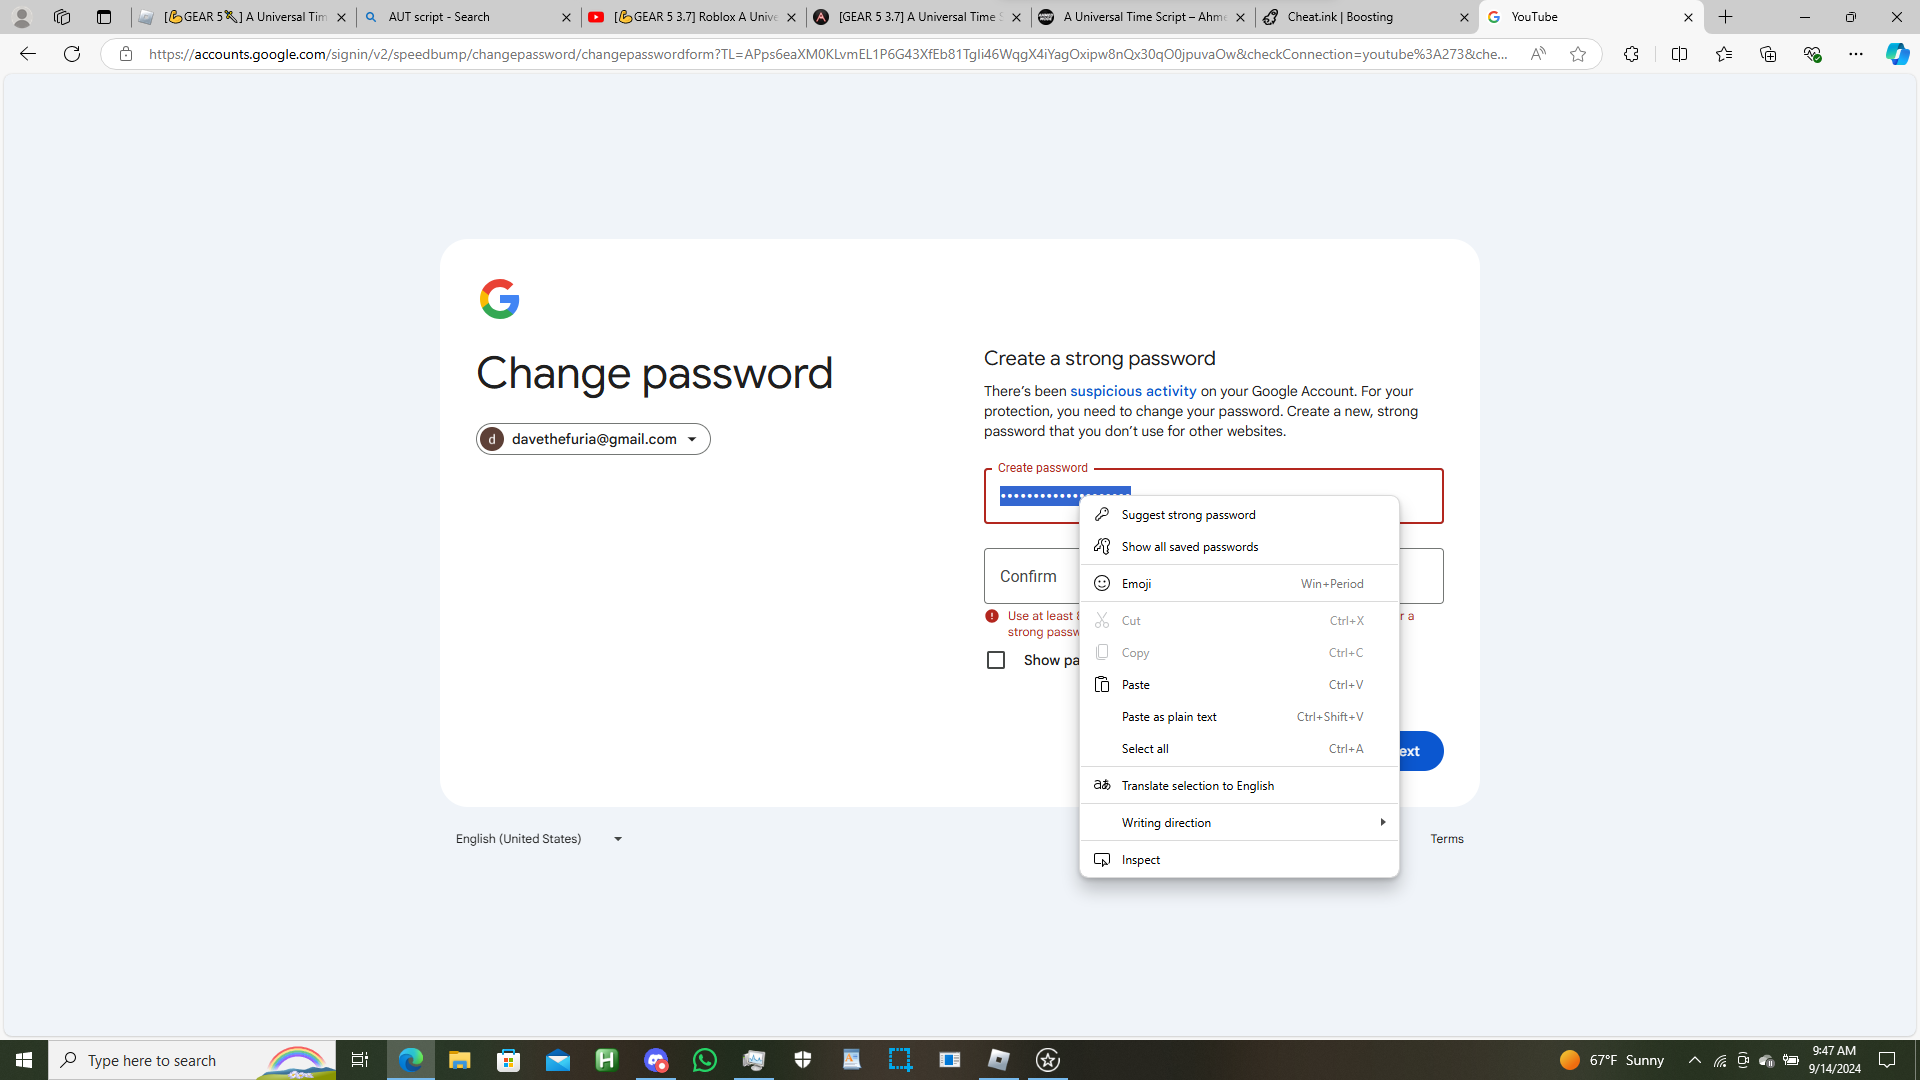The width and height of the screenshot is (1920, 1080).
Task: Select Paste in the context menu
Action: (1239, 684)
